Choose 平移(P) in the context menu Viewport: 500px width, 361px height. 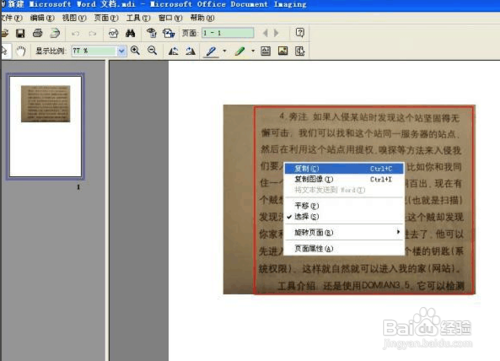(344, 206)
